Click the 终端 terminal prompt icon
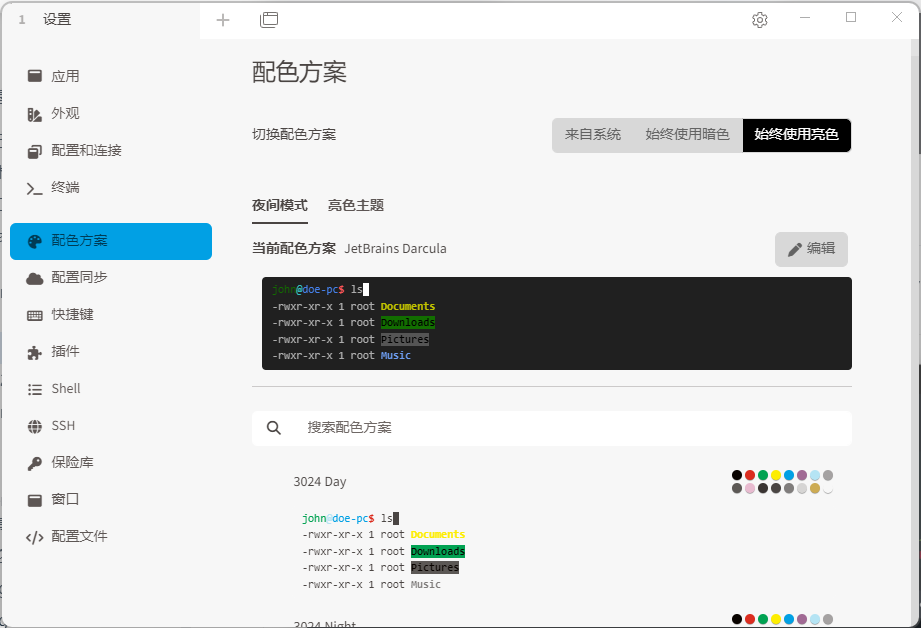The height and width of the screenshot is (628, 921). [35, 189]
